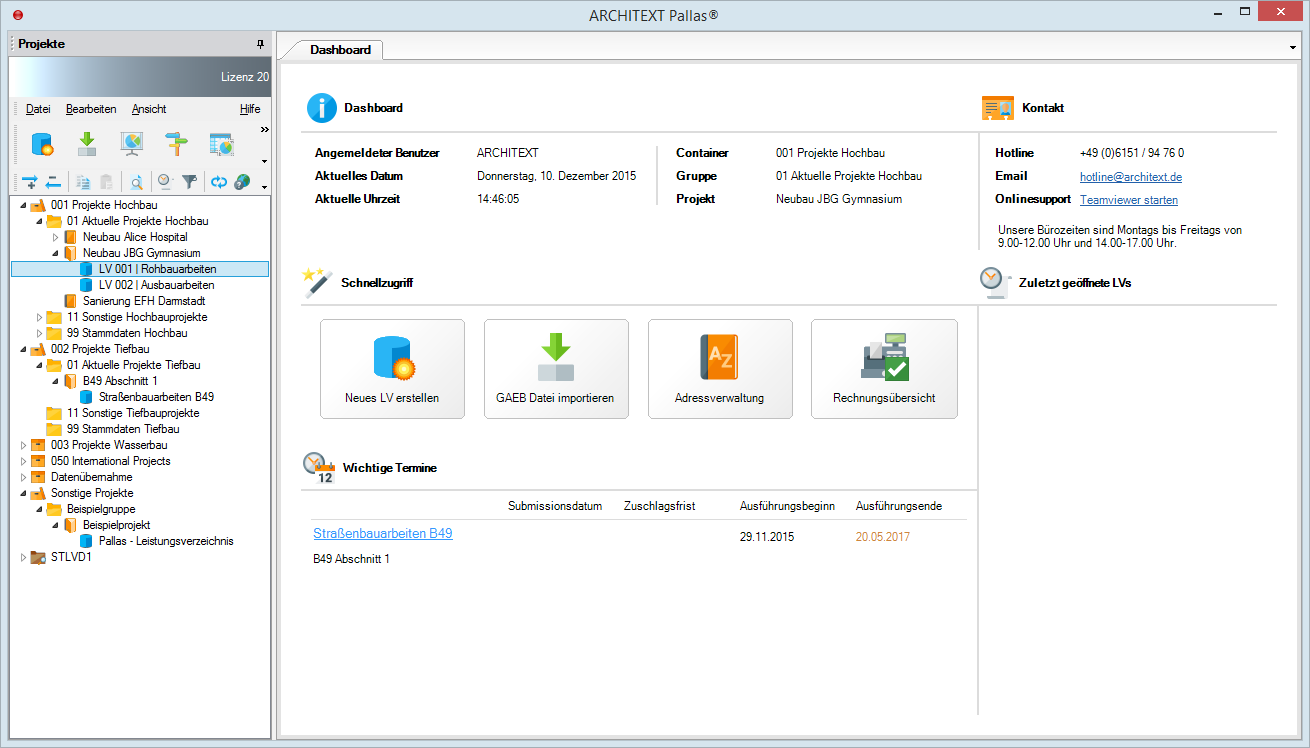The height and width of the screenshot is (748, 1310).
Task: Click the green import arrow toolbar icon
Action: click(x=87, y=144)
